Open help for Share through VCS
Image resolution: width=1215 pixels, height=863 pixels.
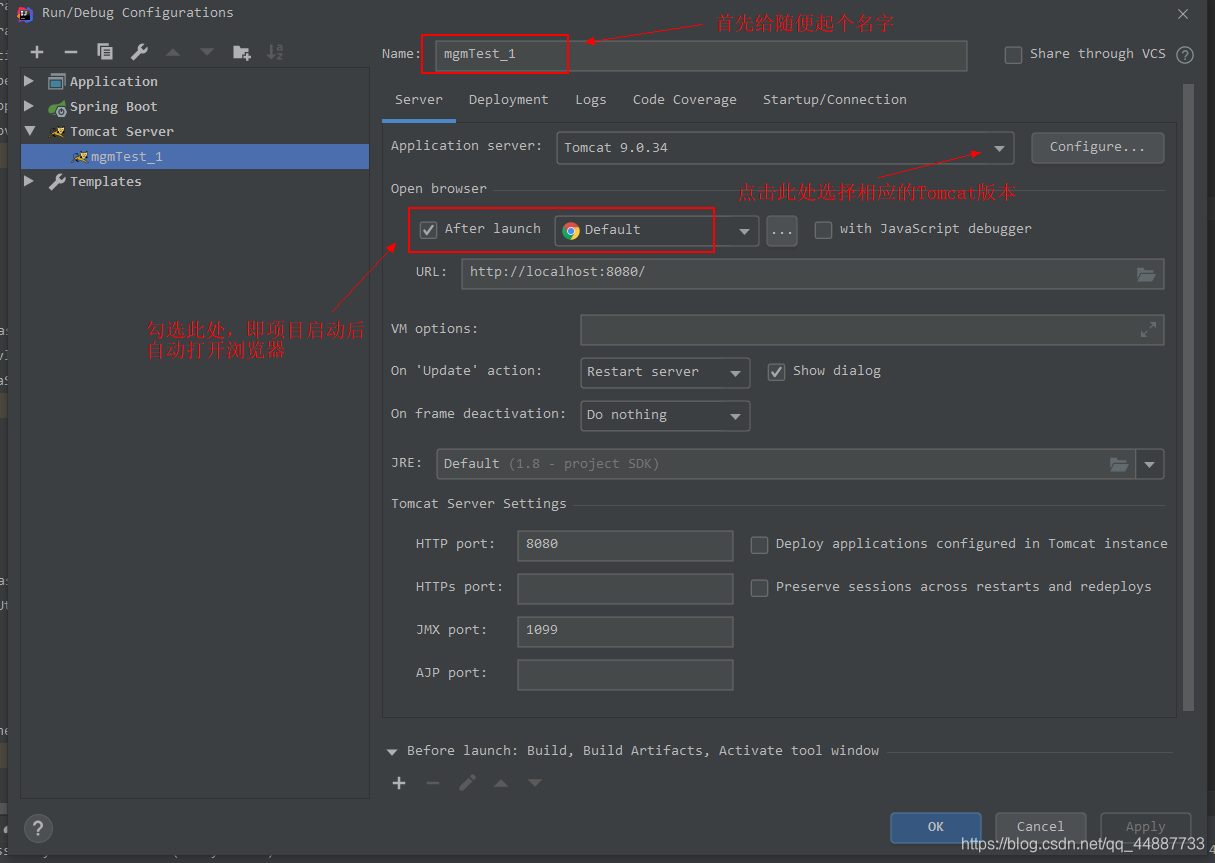1185,55
